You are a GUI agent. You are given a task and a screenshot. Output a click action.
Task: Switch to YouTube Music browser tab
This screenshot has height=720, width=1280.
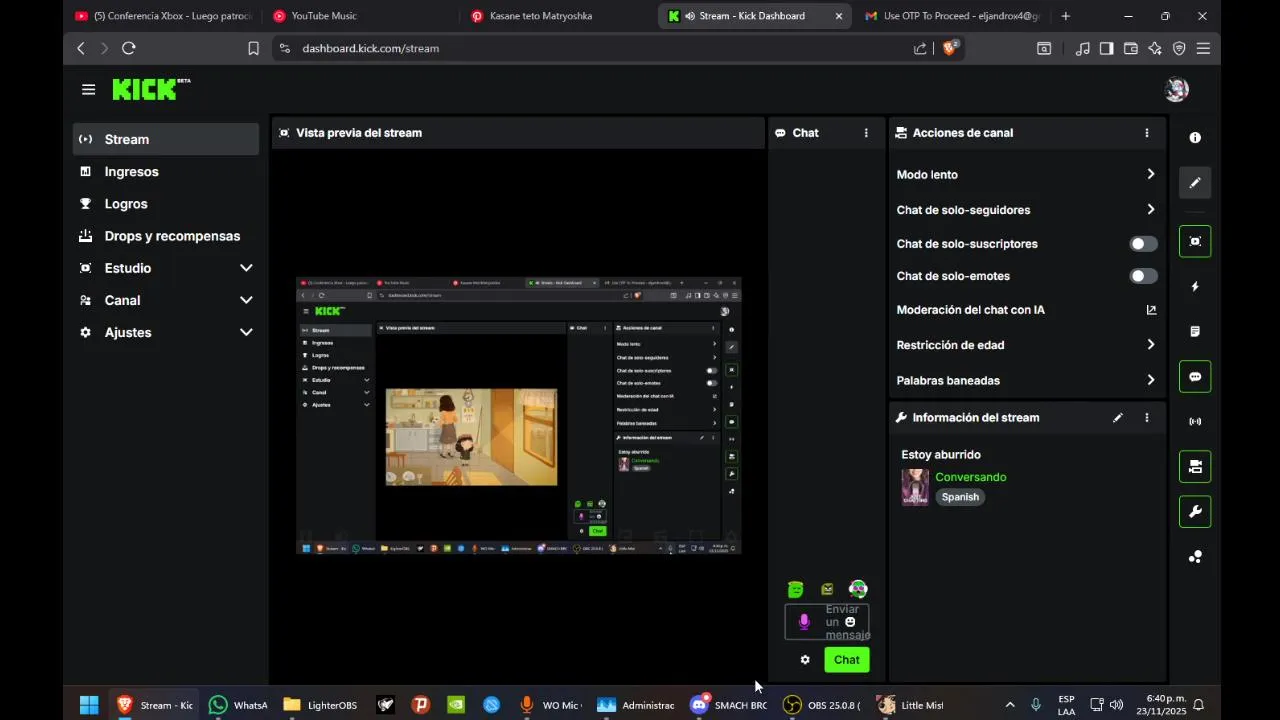pos(360,16)
